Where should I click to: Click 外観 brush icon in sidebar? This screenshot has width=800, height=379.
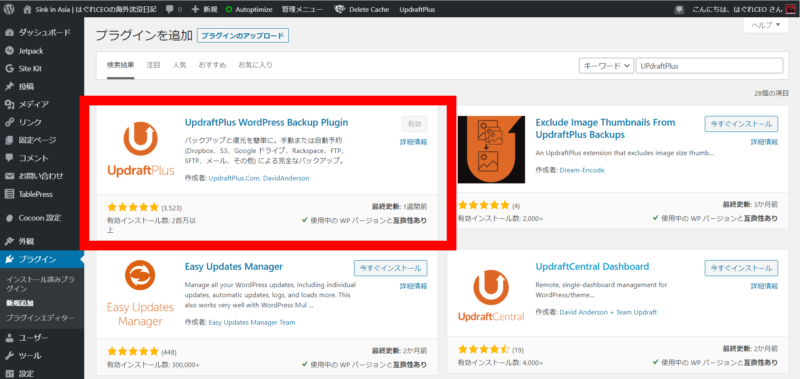[x=9, y=241]
